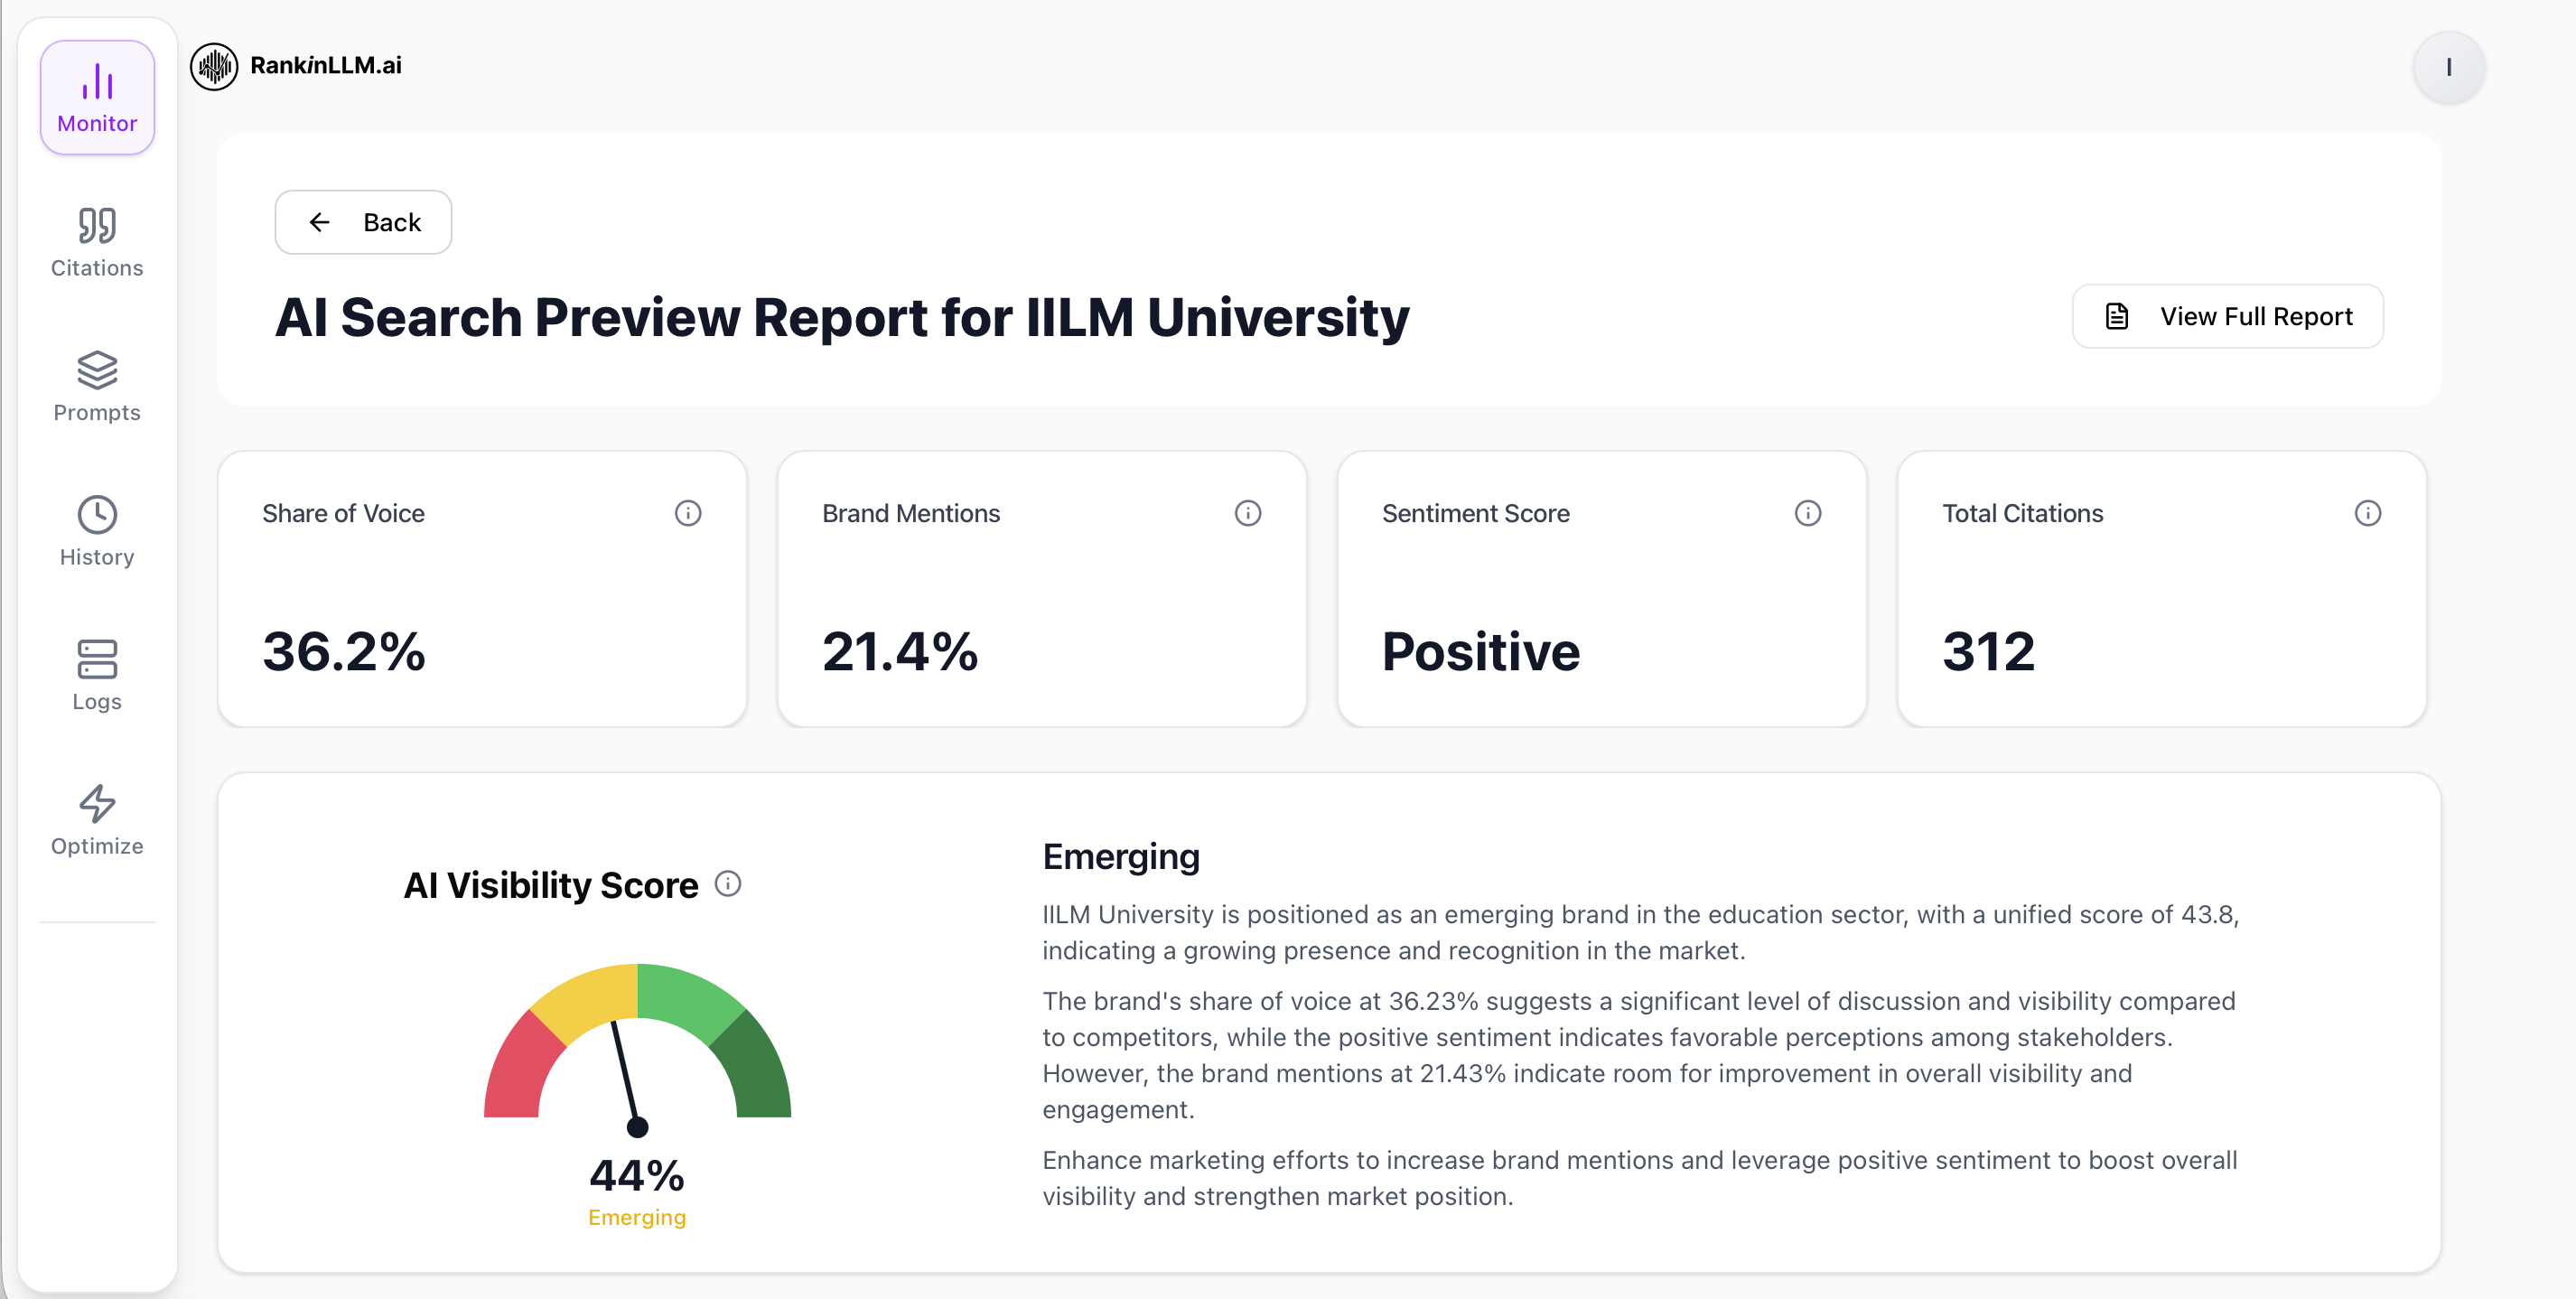
Task: Open the Citations section from sidebar
Action: pos(96,240)
